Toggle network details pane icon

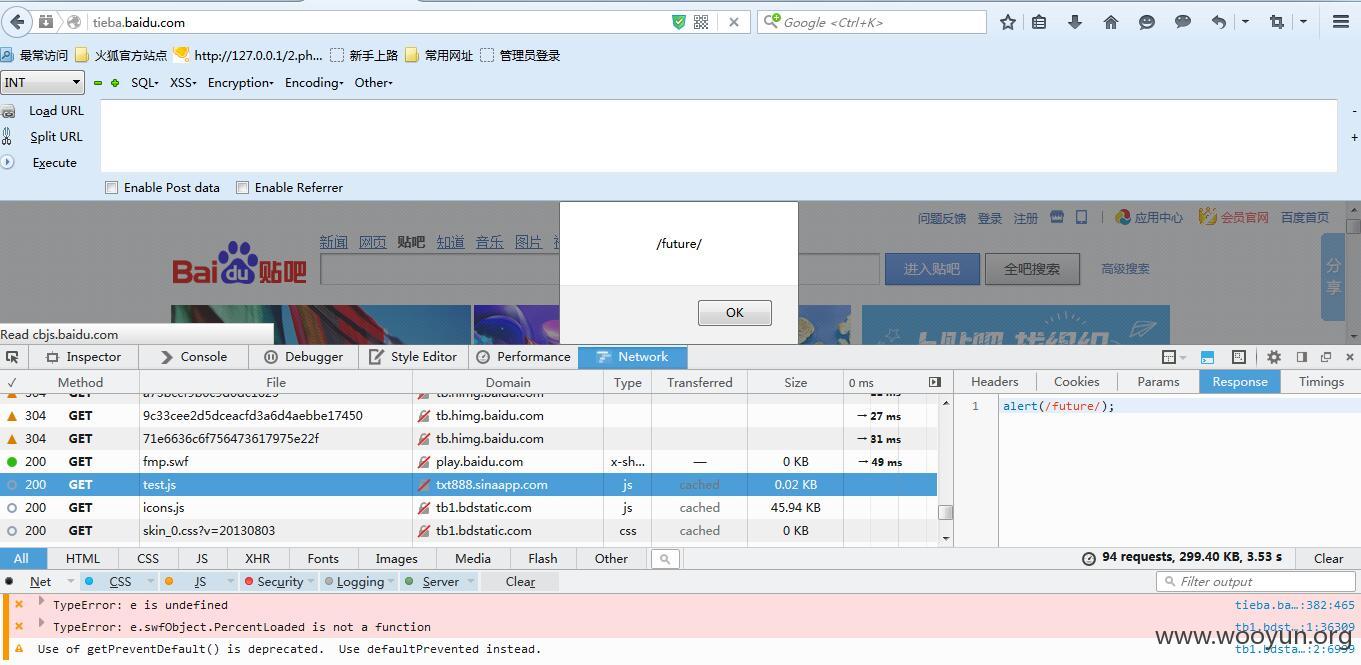935,382
